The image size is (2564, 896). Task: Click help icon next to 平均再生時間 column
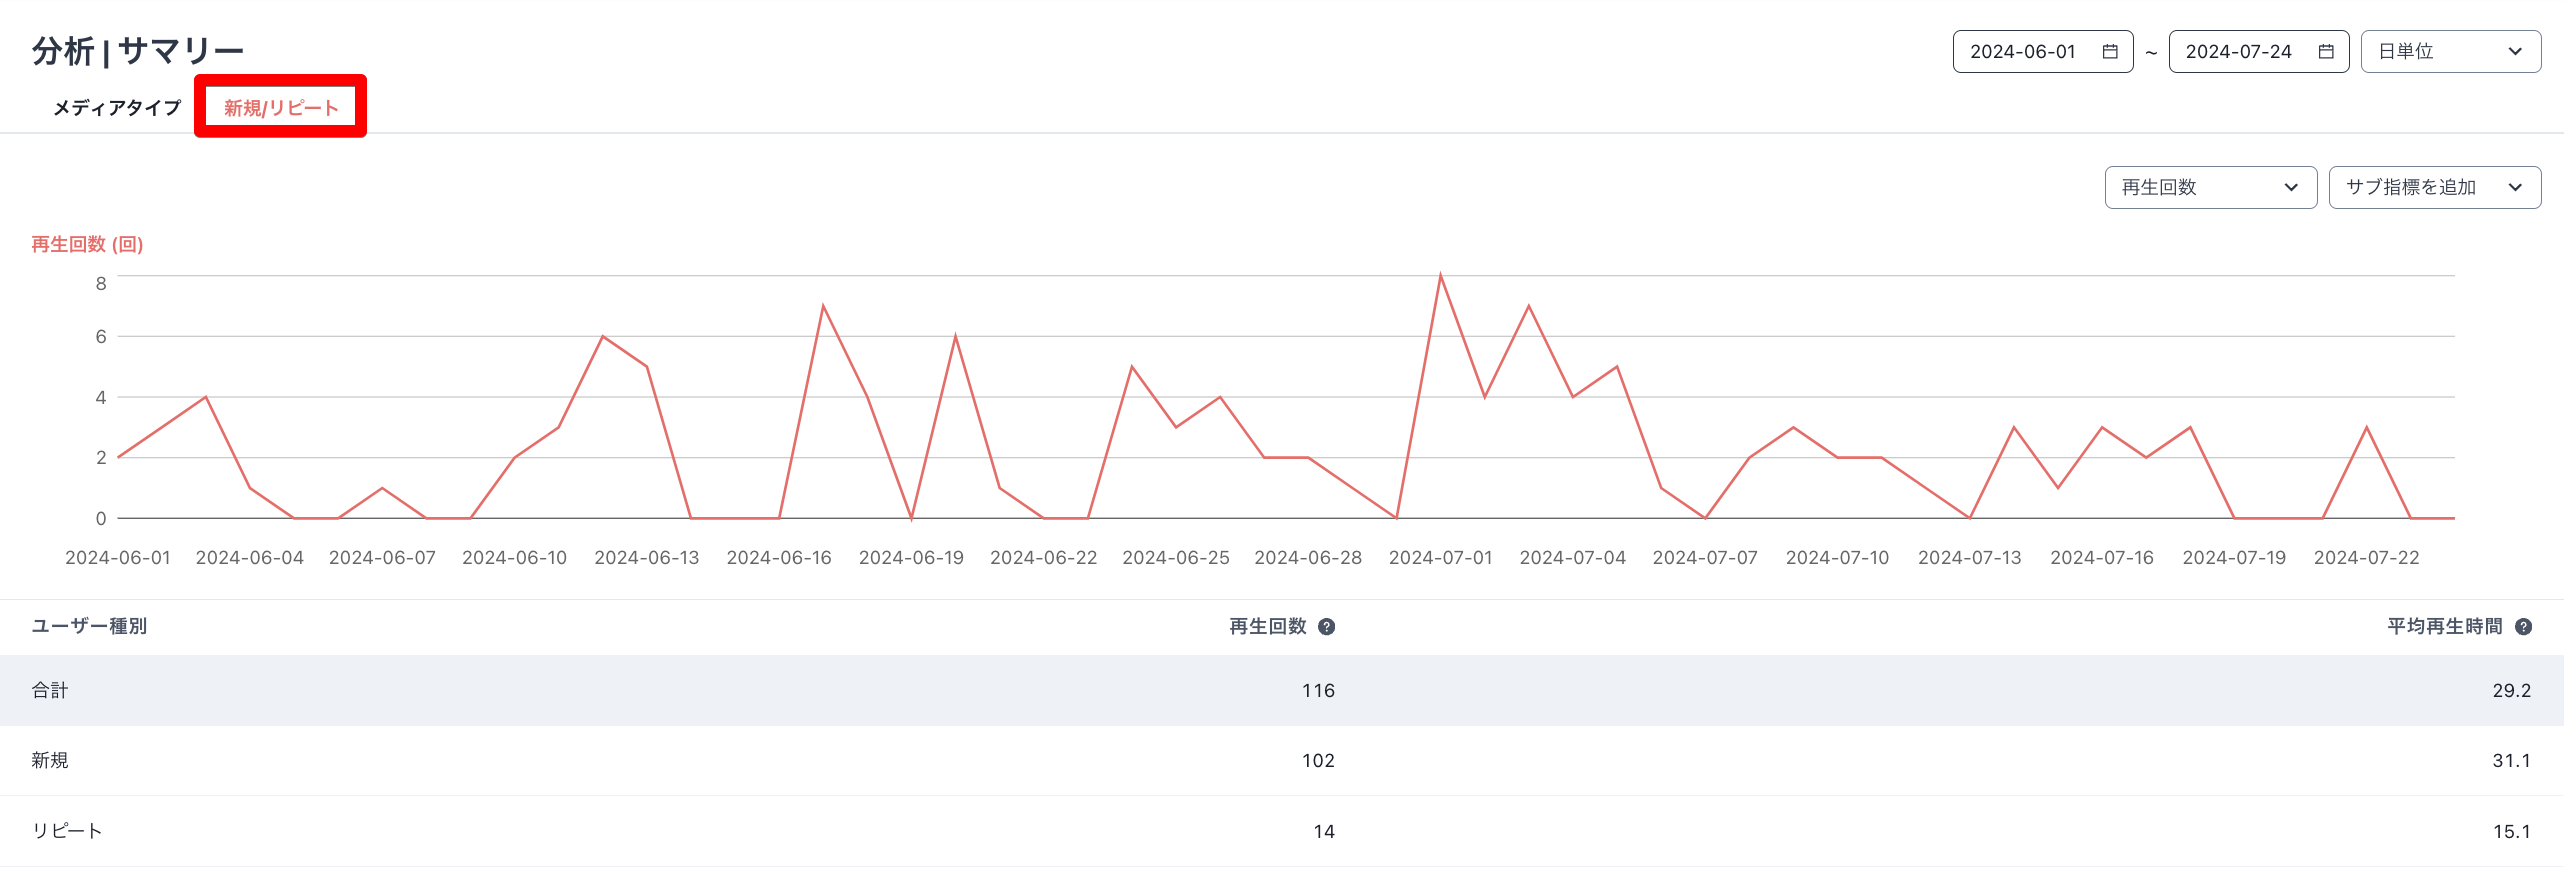[2523, 627]
